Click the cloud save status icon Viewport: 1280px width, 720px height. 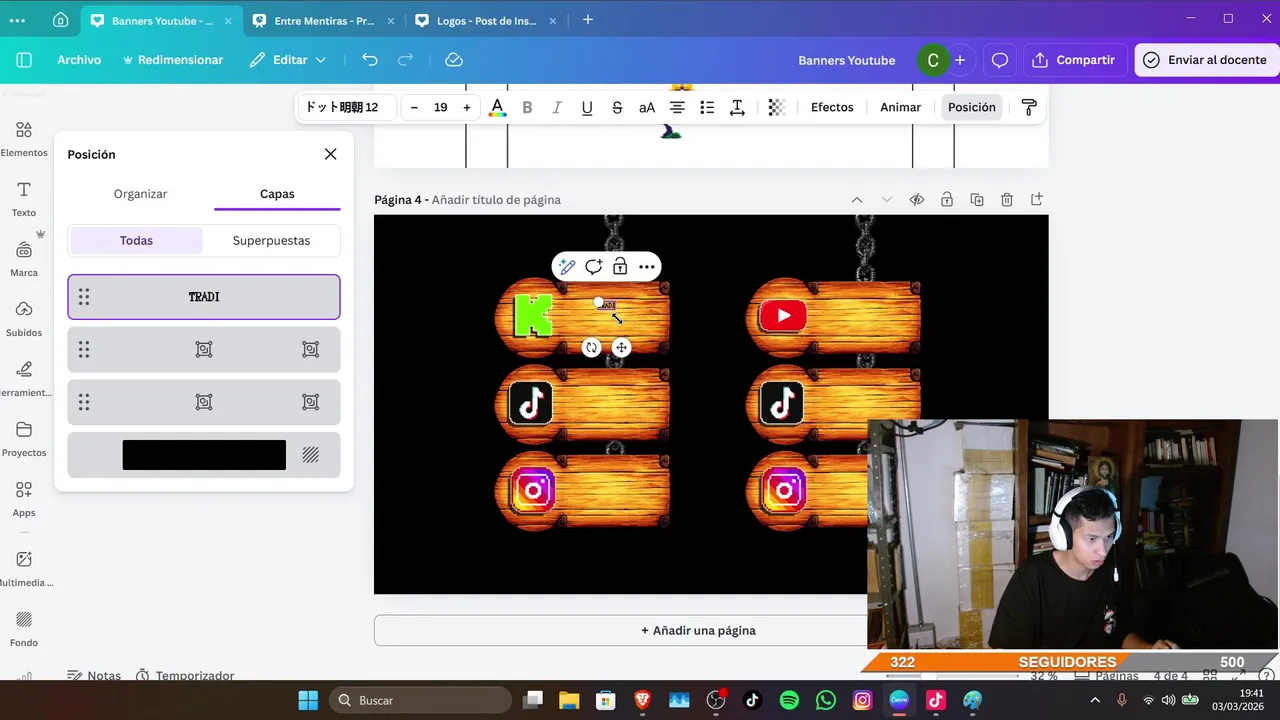point(454,60)
